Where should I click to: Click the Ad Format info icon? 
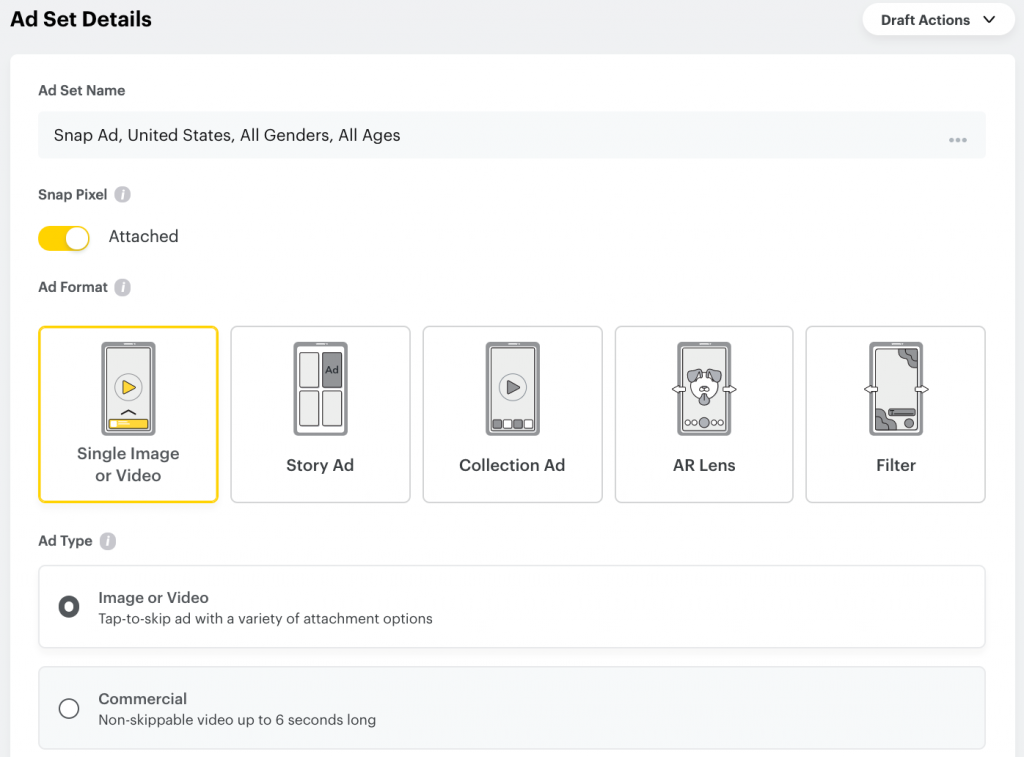(122, 287)
